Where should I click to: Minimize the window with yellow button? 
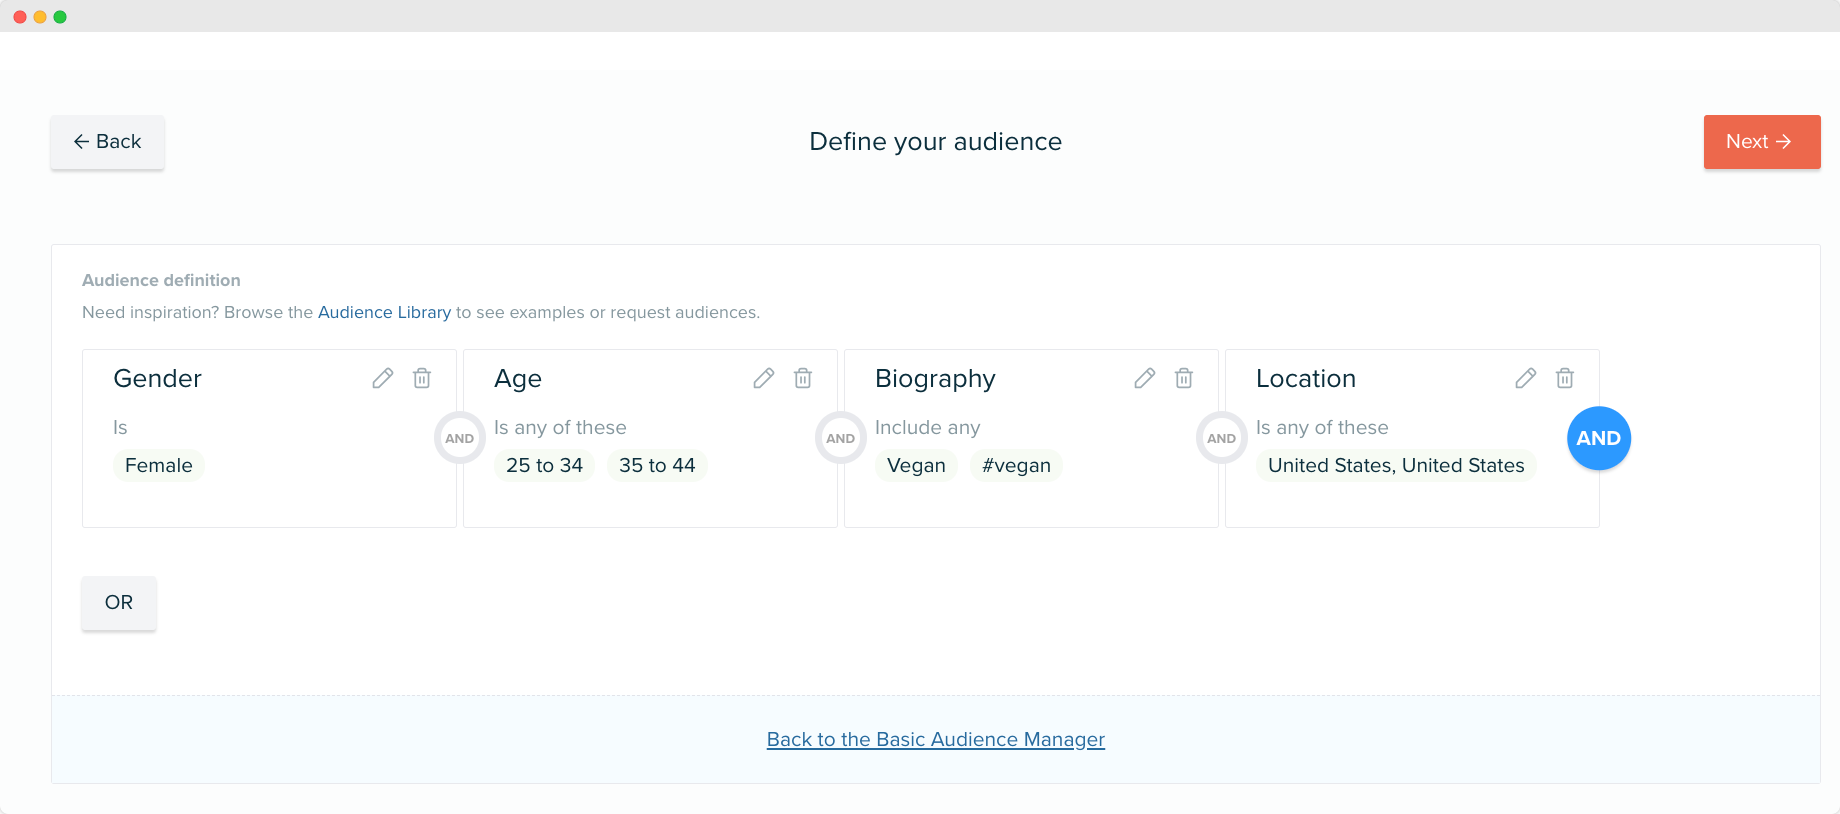[40, 17]
